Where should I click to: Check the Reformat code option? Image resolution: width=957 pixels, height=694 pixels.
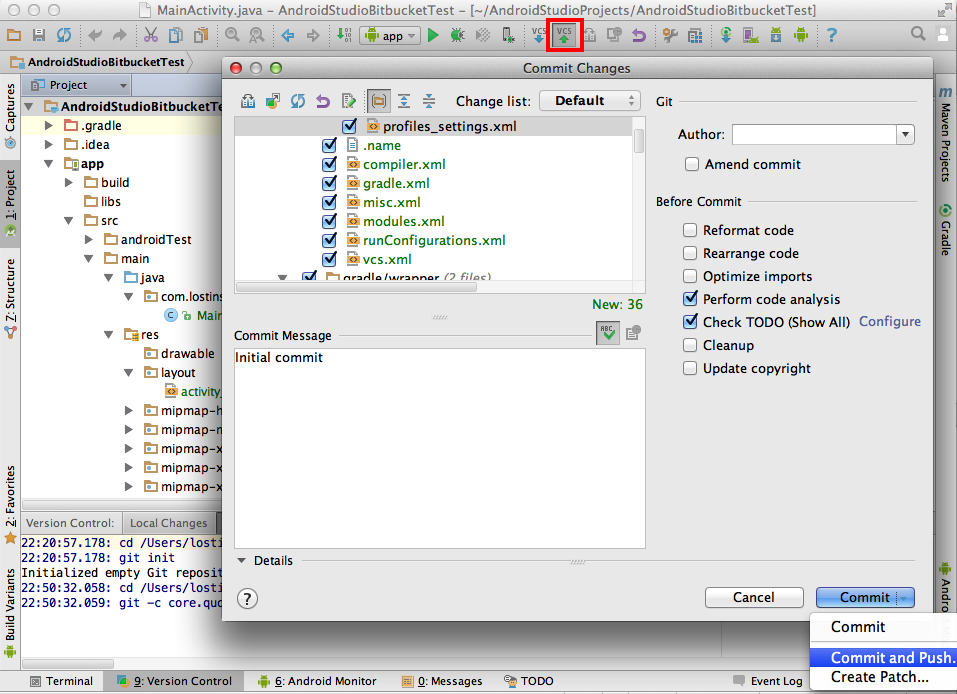(x=690, y=230)
